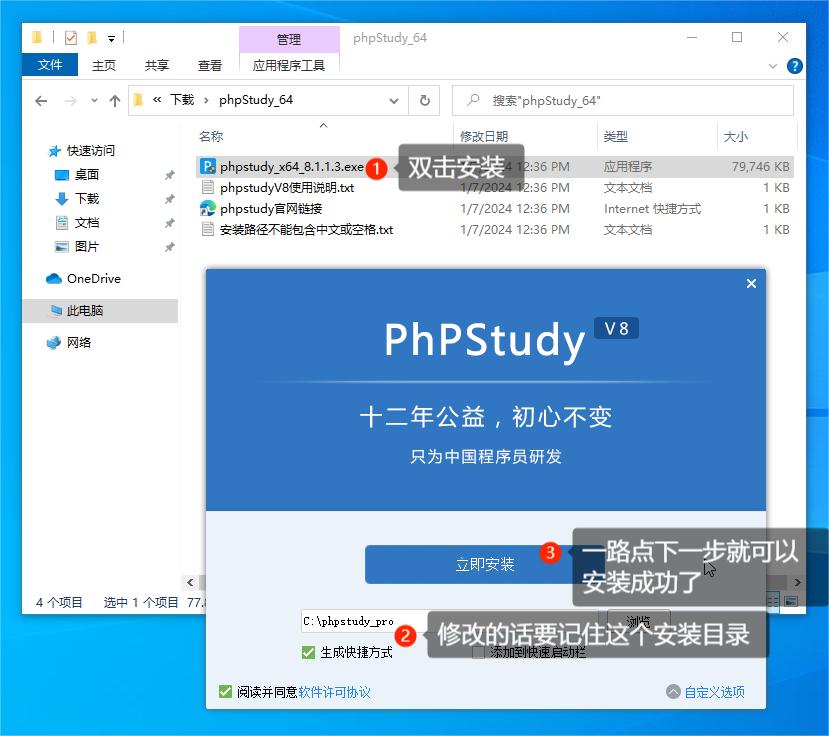Click the Back arrow in Explorer
The width and height of the screenshot is (829, 736).
pyautogui.click(x=41, y=100)
